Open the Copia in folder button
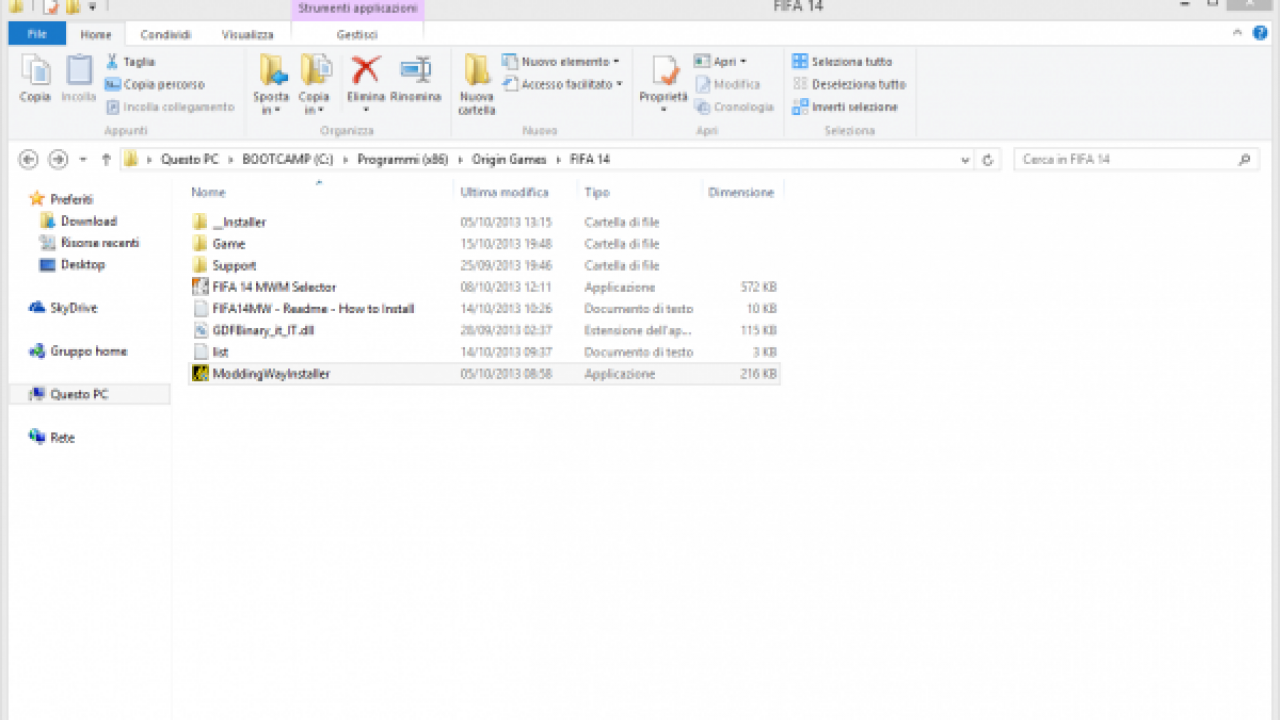The image size is (1280, 720). pyautogui.click(x=314, y=84)
